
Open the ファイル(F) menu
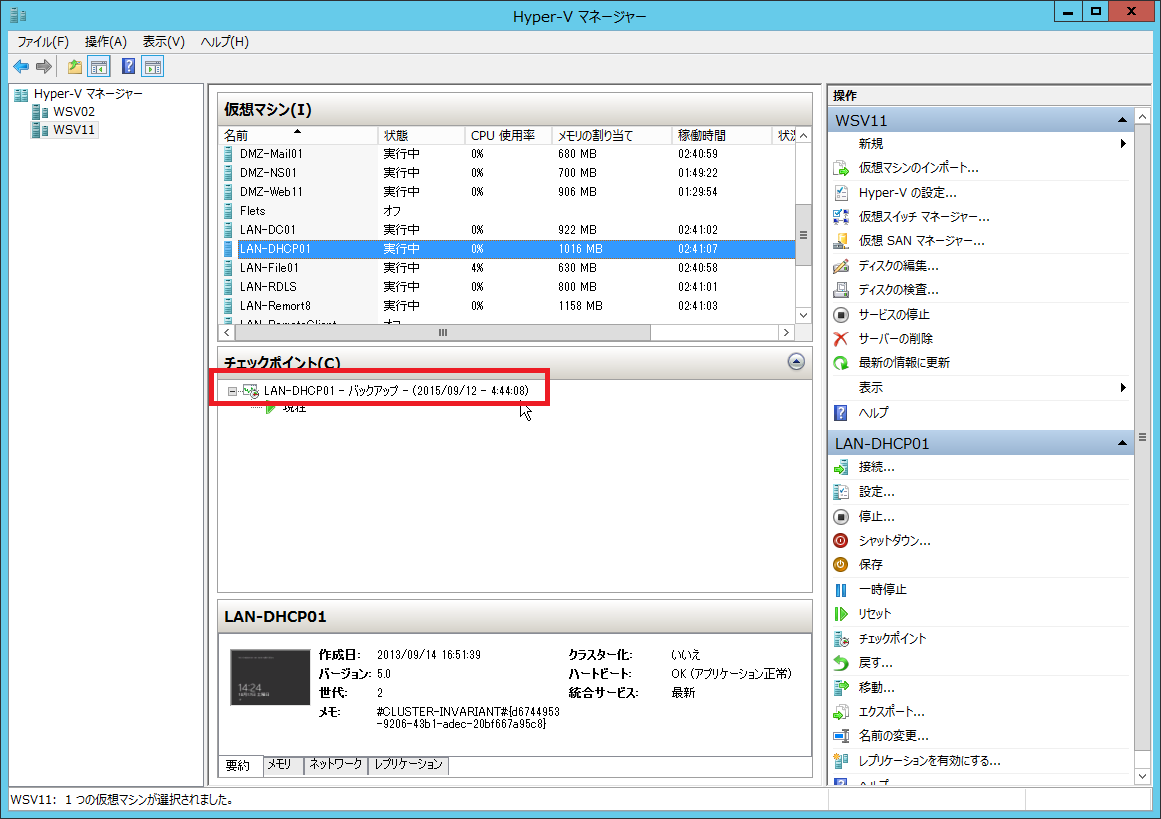43,42
